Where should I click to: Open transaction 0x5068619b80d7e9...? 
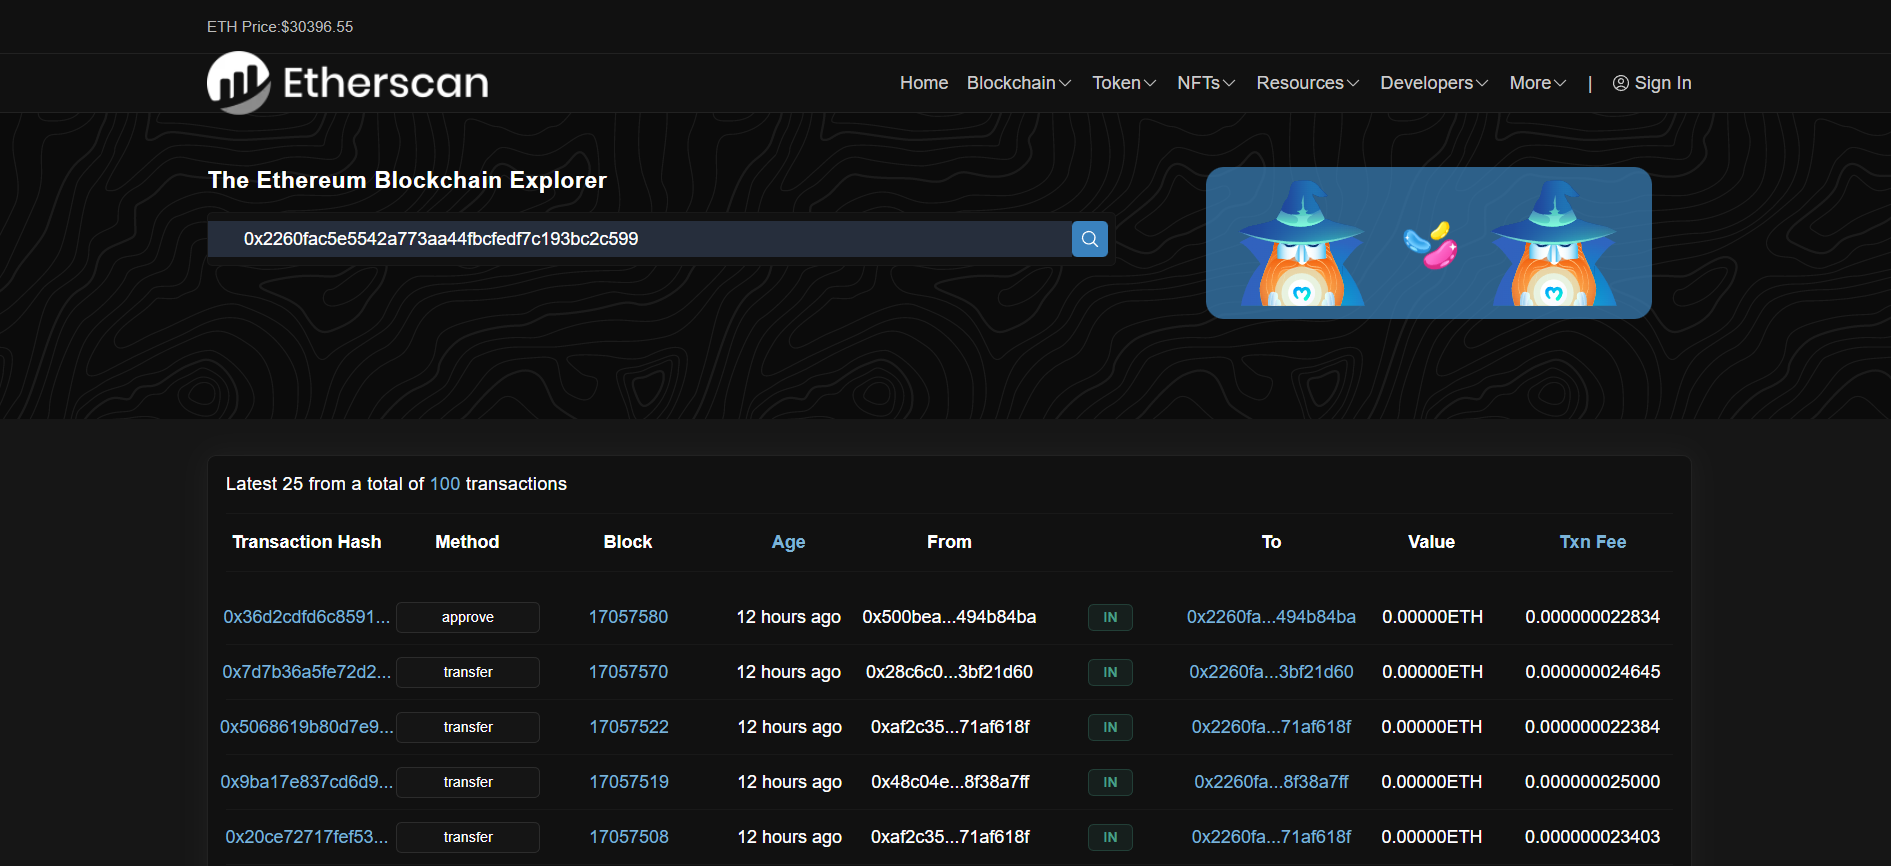point(307,727)
